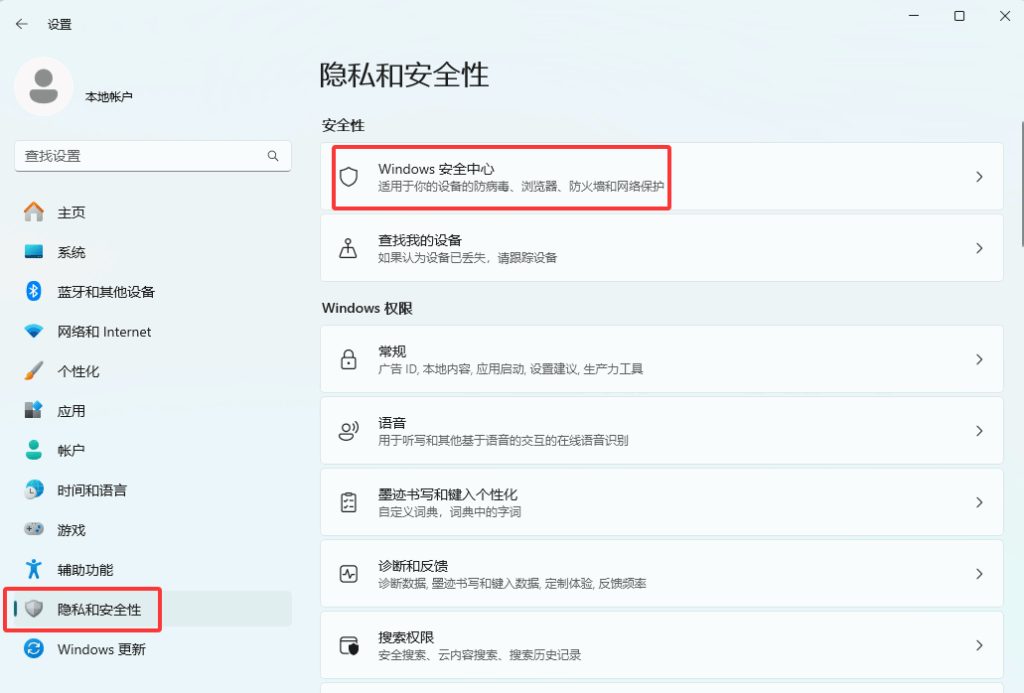
Task: Click the back arrow to return
Action: tap(21, 23)
